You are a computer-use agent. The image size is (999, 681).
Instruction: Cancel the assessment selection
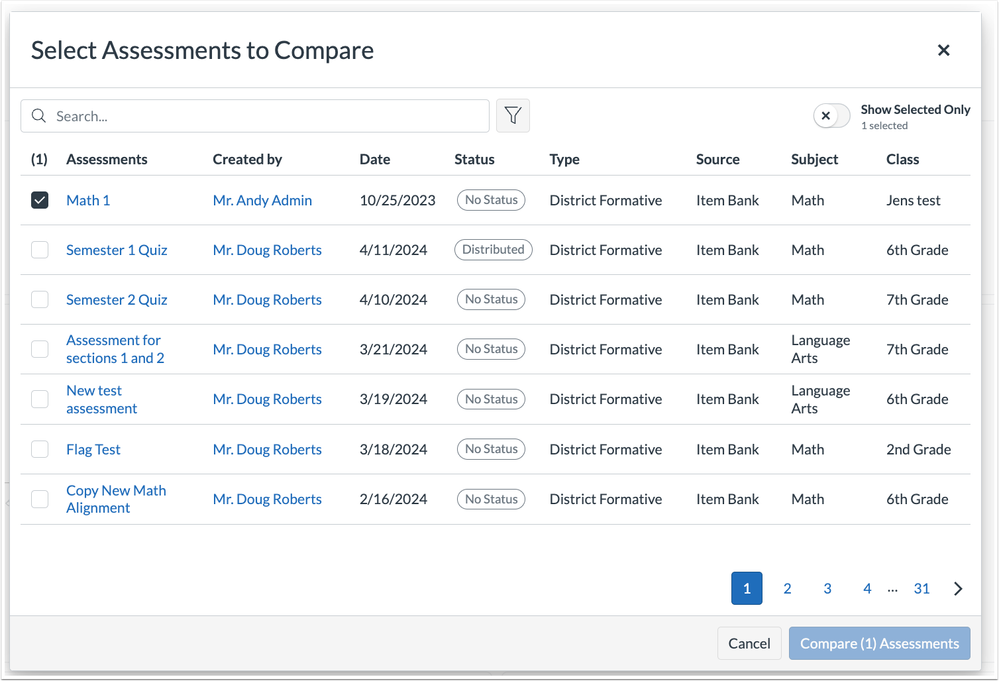[x=748, y=643]
